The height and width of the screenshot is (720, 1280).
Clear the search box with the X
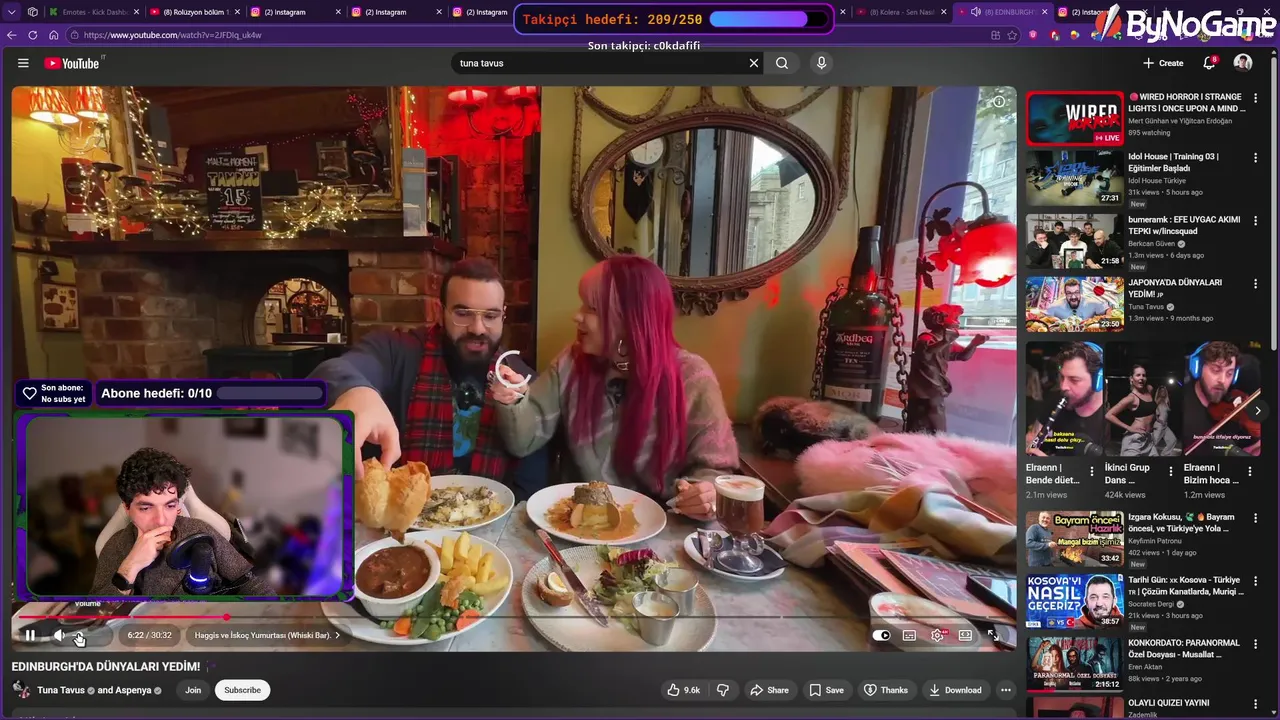pyautogui.click(x=754, y=63)
